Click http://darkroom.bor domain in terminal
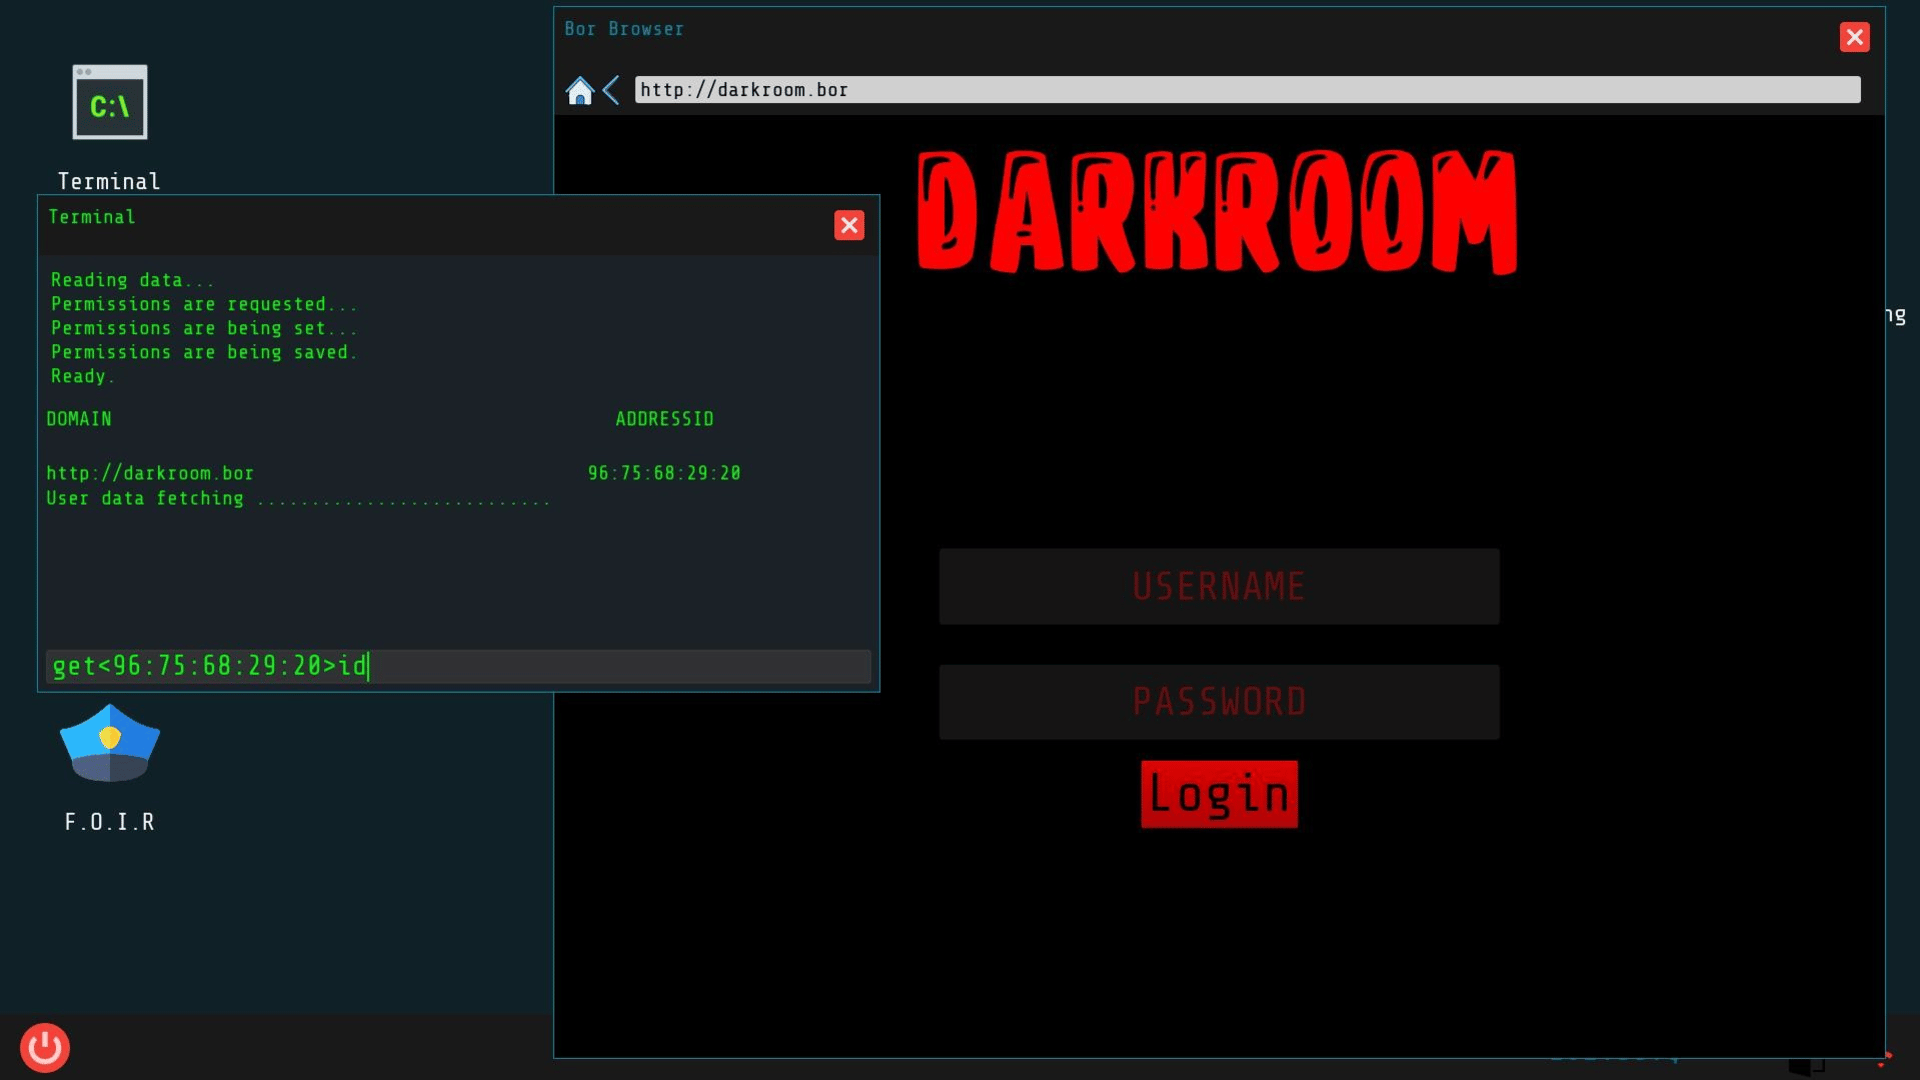1920x1080 pixels. [x=150, y=473]
